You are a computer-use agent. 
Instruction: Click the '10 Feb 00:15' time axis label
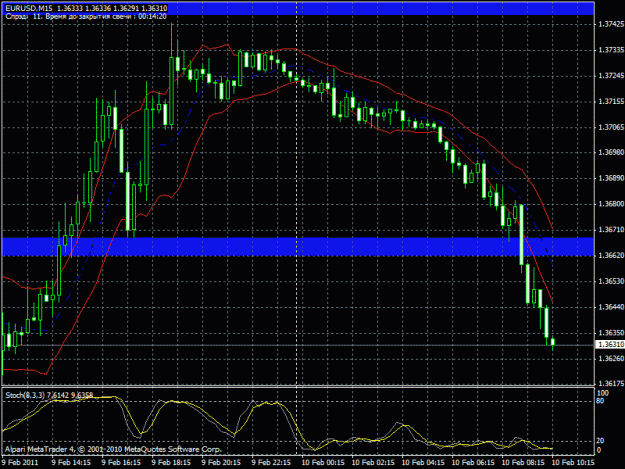point(323,462)
